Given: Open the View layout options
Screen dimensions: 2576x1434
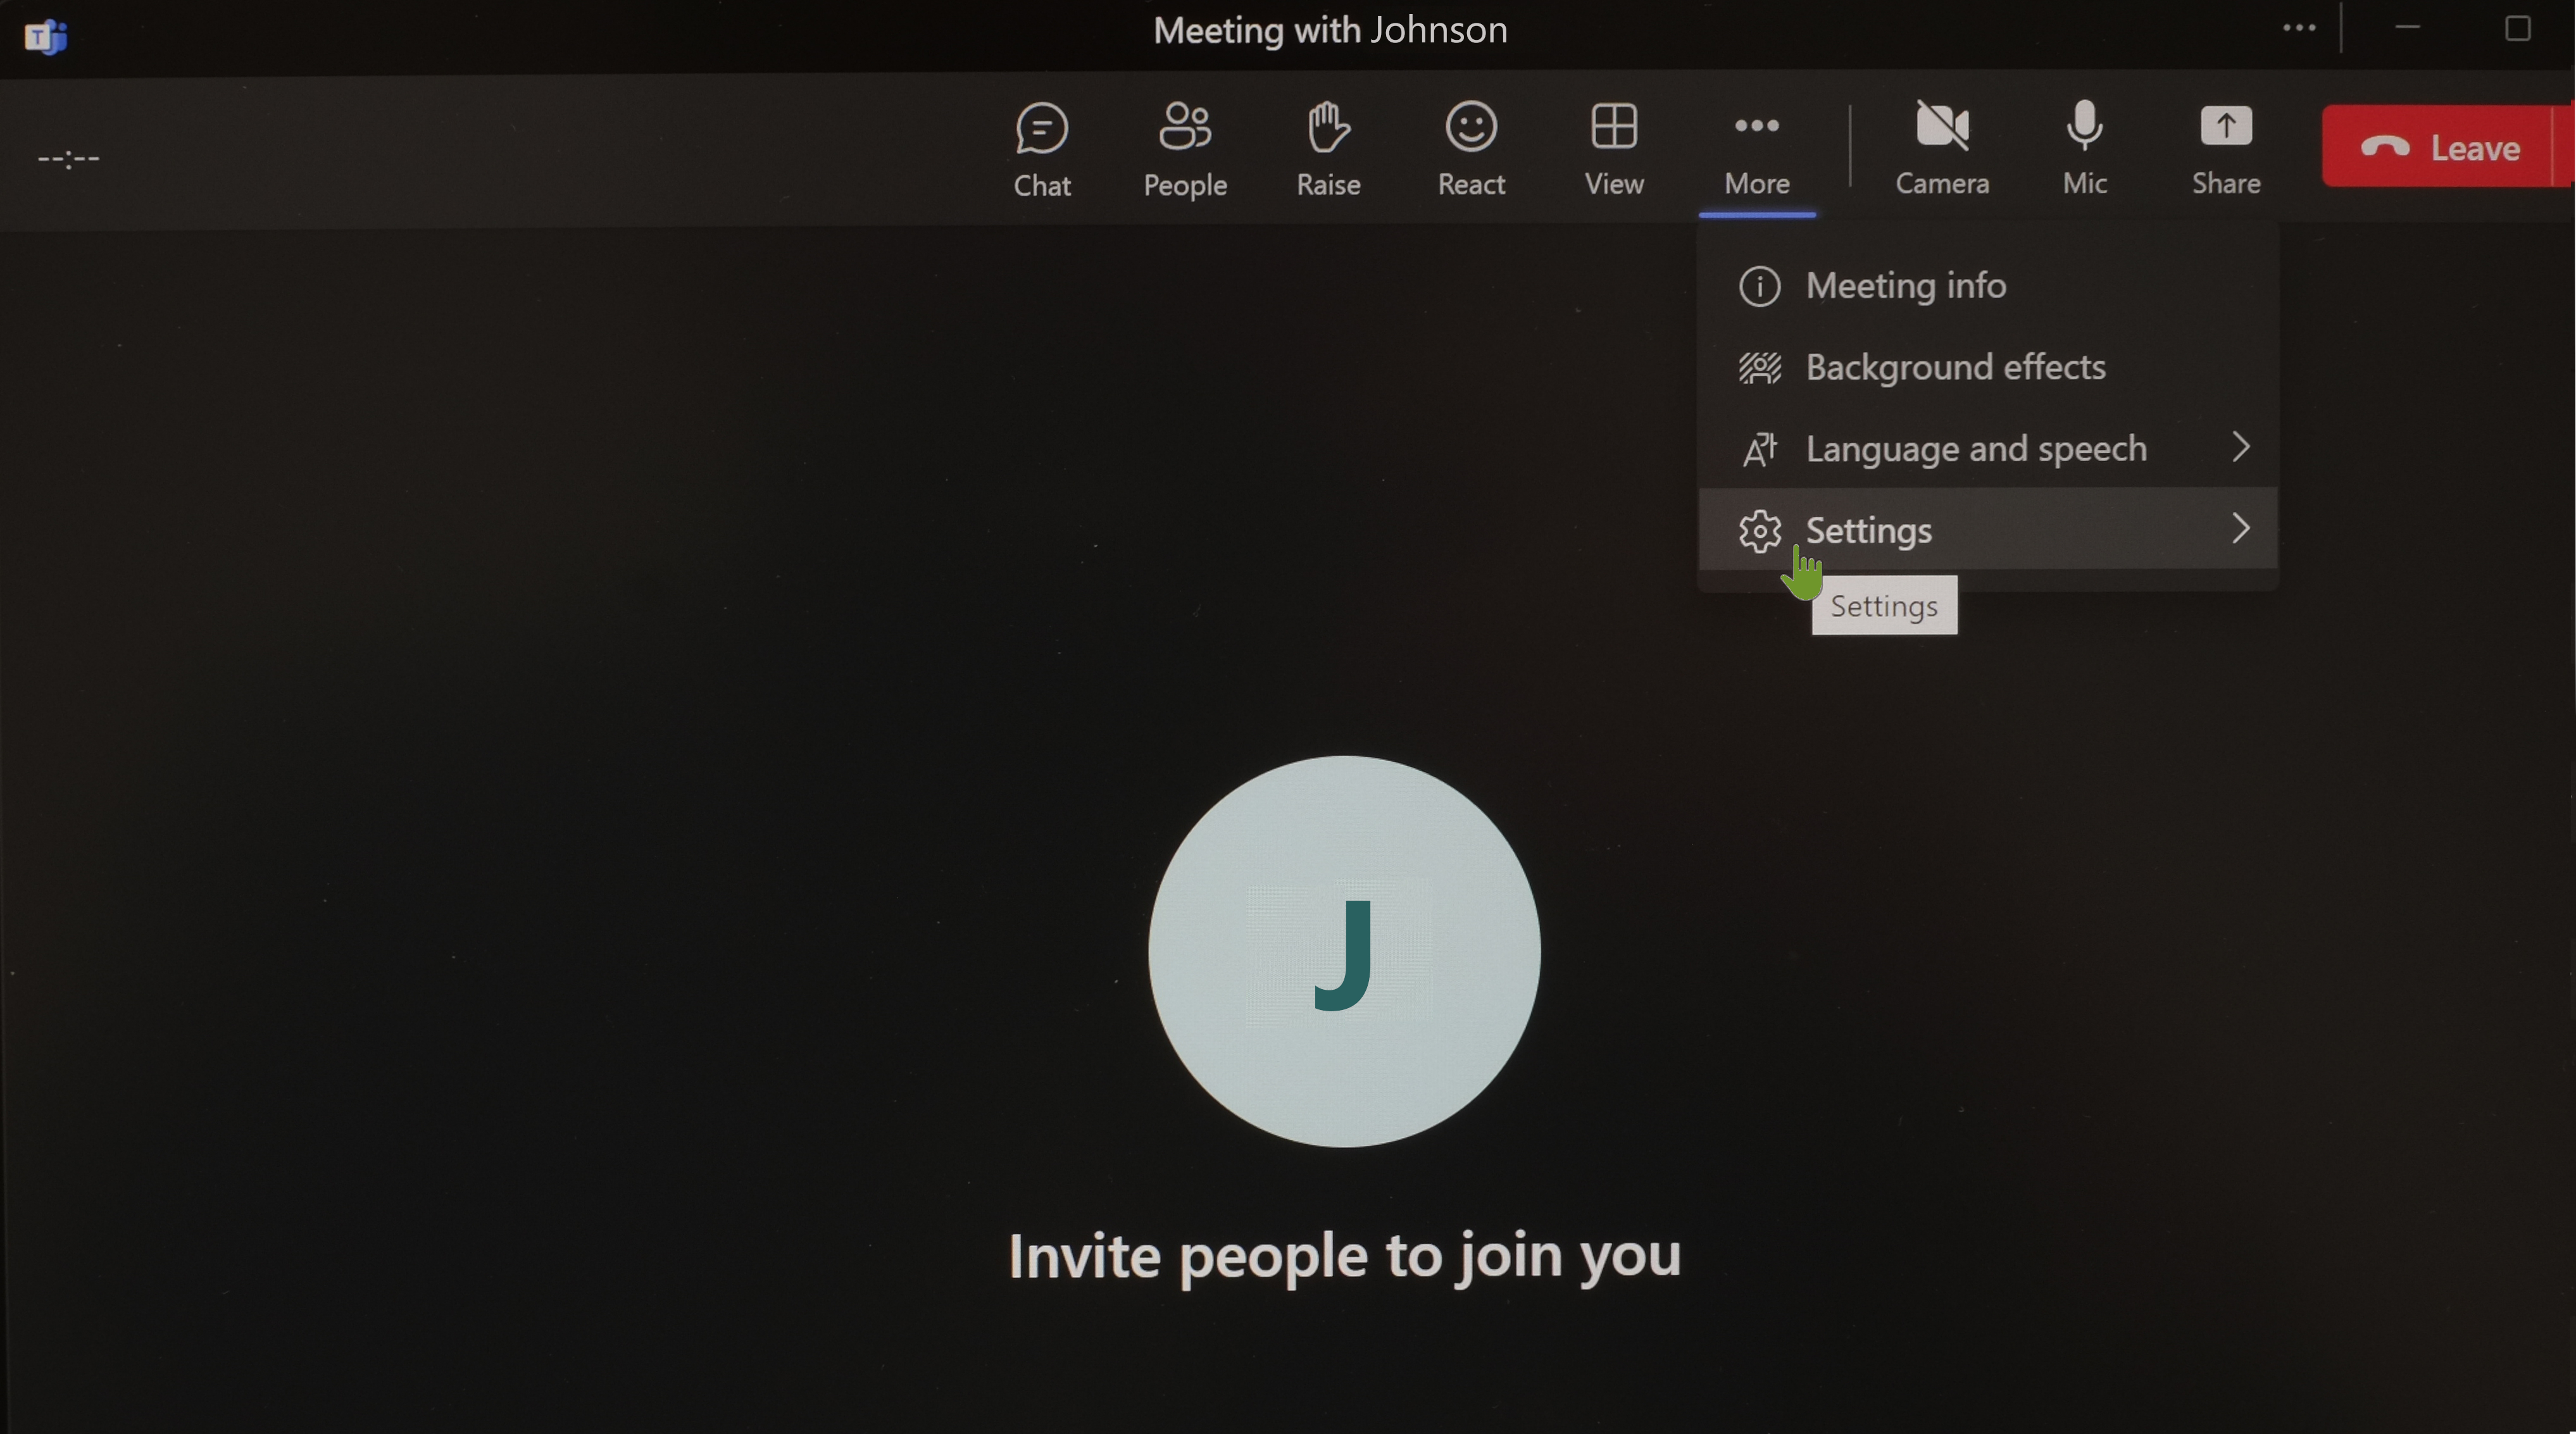Looking at the screenshot, I should click(x=1614, y=150).
